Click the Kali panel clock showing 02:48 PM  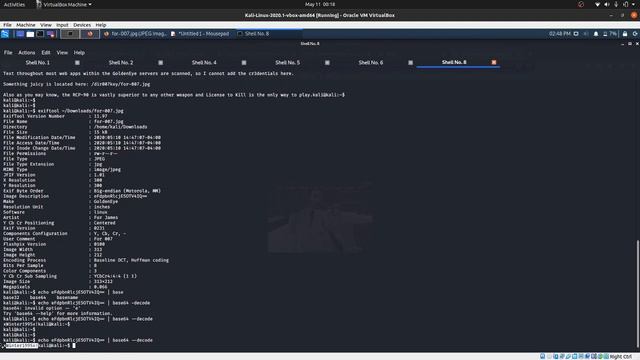coord(560,34)
